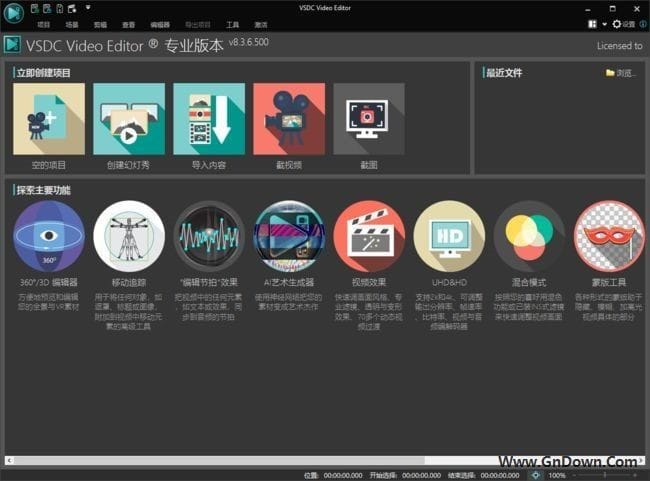The height and width of the screenshot is (481, 650).
Task: Open the 剪辑 menu
Action: click(x=100, y=25)
